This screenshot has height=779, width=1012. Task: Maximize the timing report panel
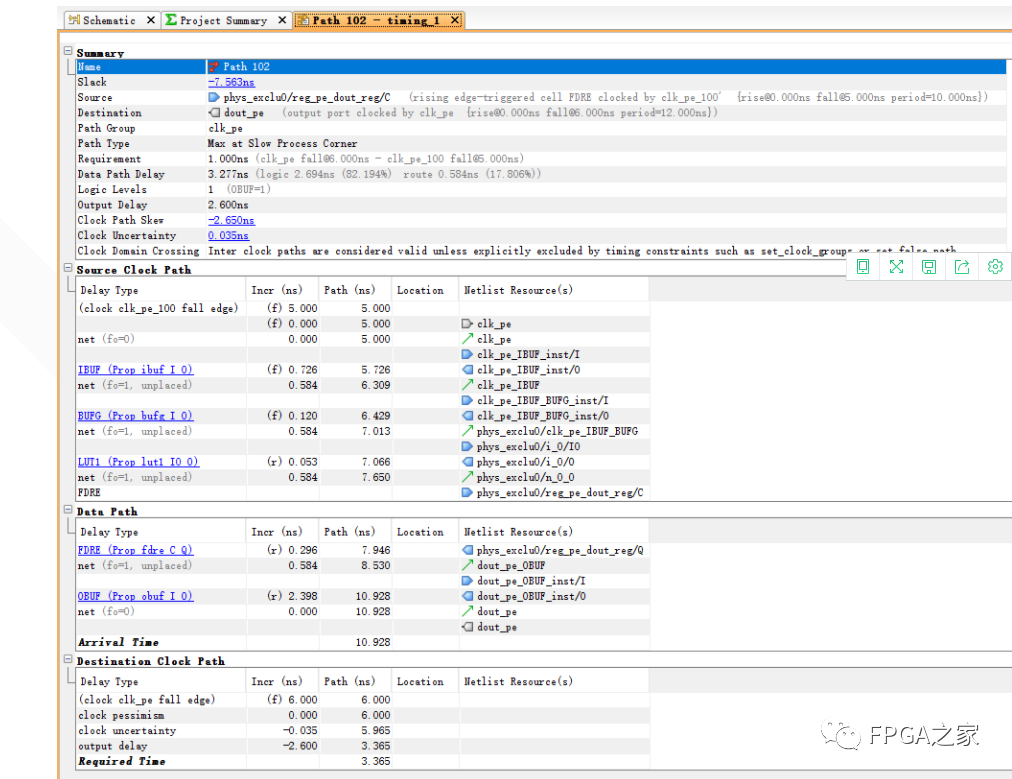896,267
